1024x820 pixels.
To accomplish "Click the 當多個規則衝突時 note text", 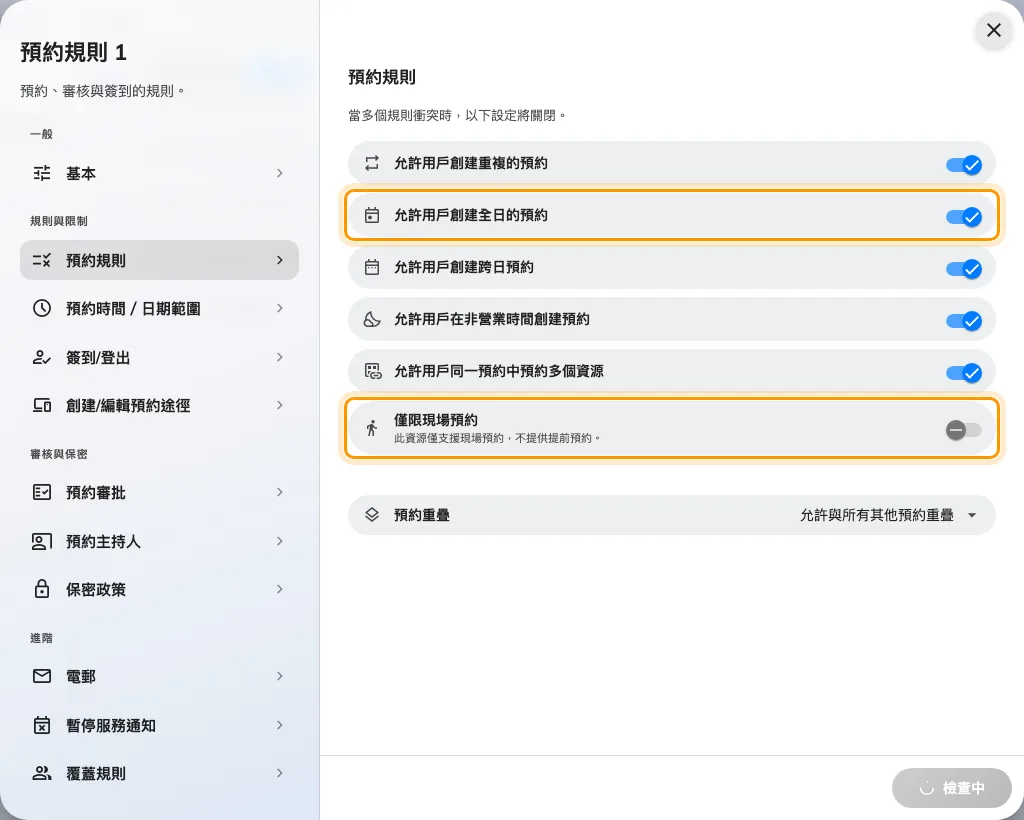I will pyautogui.click(x=457, y=116).
